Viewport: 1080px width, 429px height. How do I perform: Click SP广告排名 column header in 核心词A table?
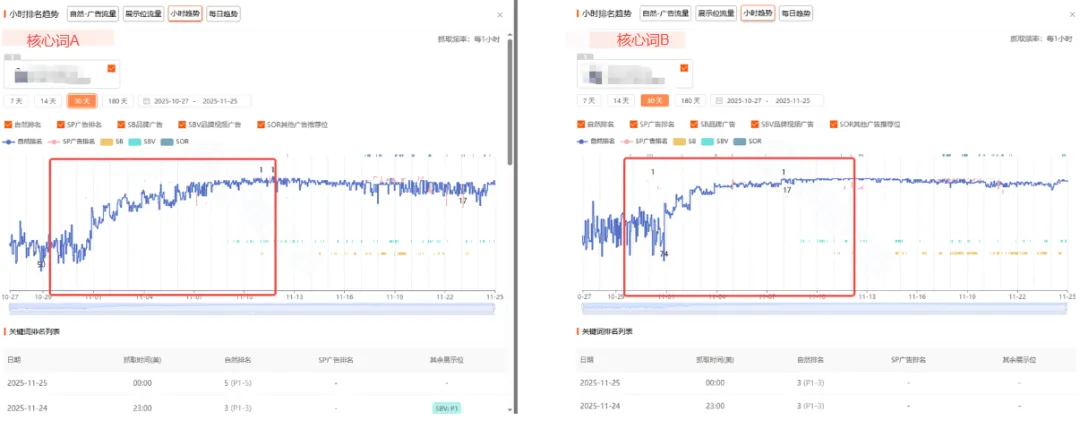point(335,359)
